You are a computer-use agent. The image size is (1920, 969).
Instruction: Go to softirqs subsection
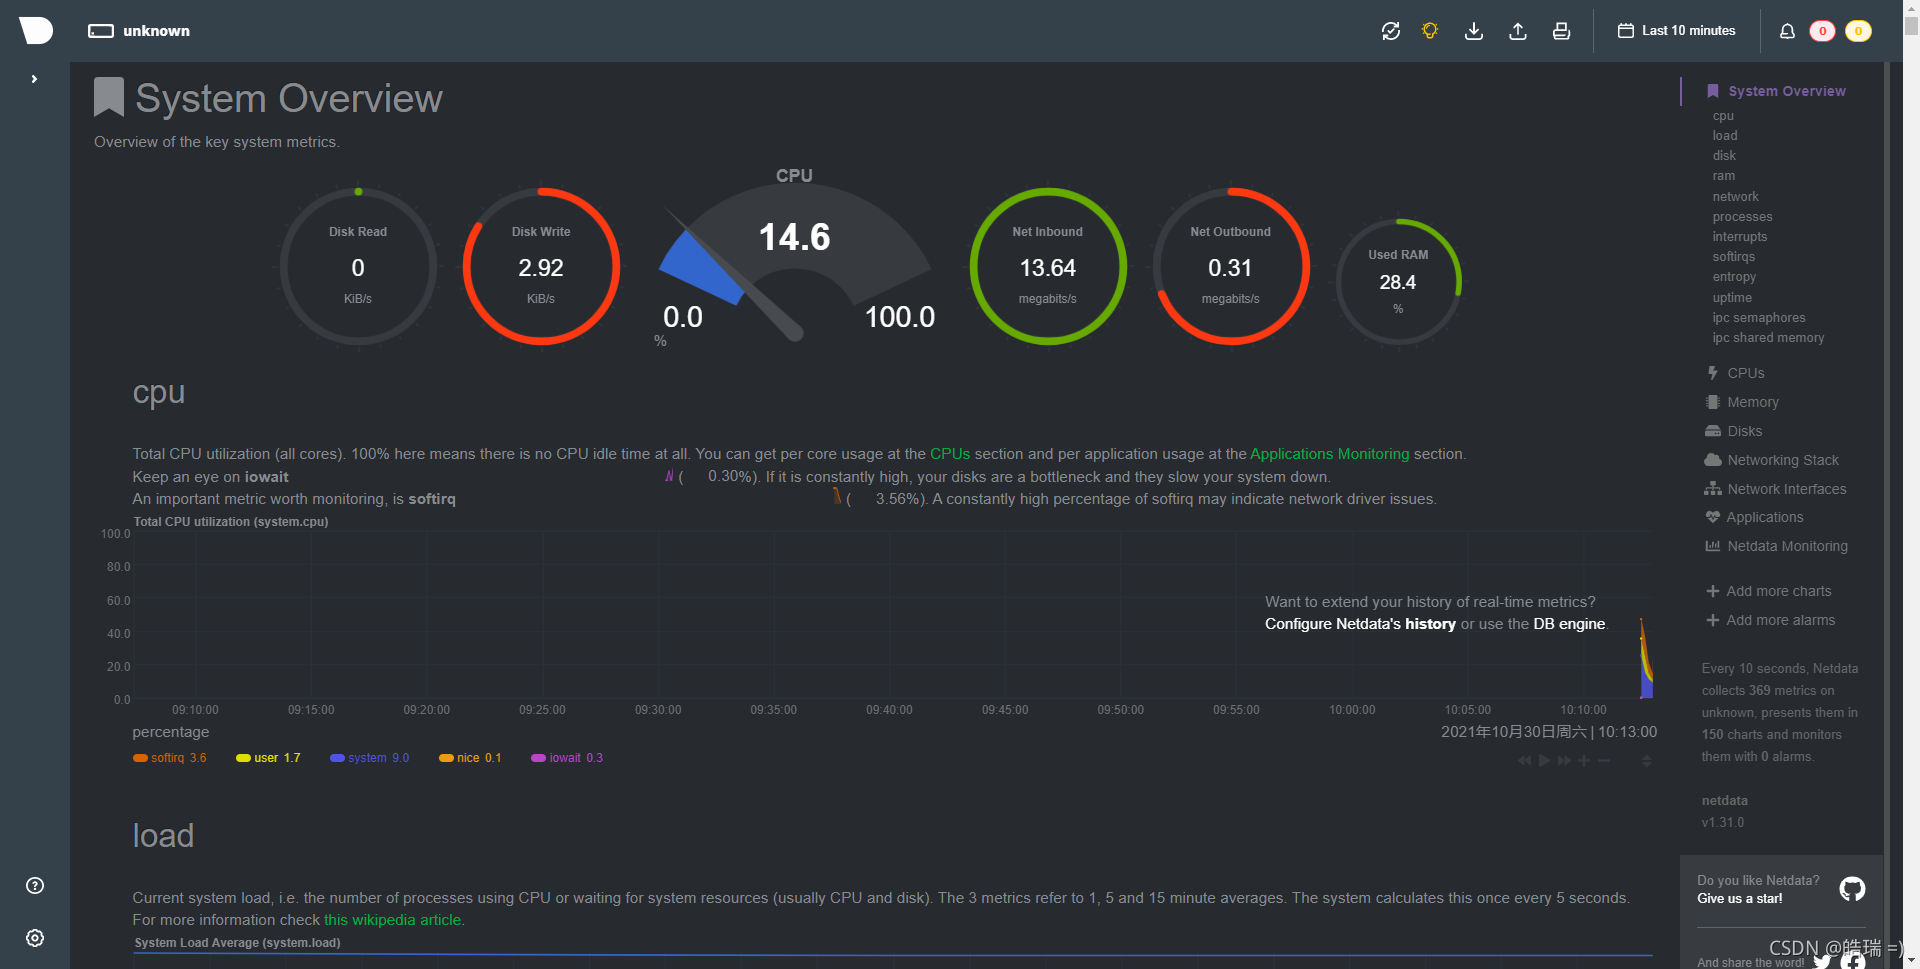[1733, 257]
